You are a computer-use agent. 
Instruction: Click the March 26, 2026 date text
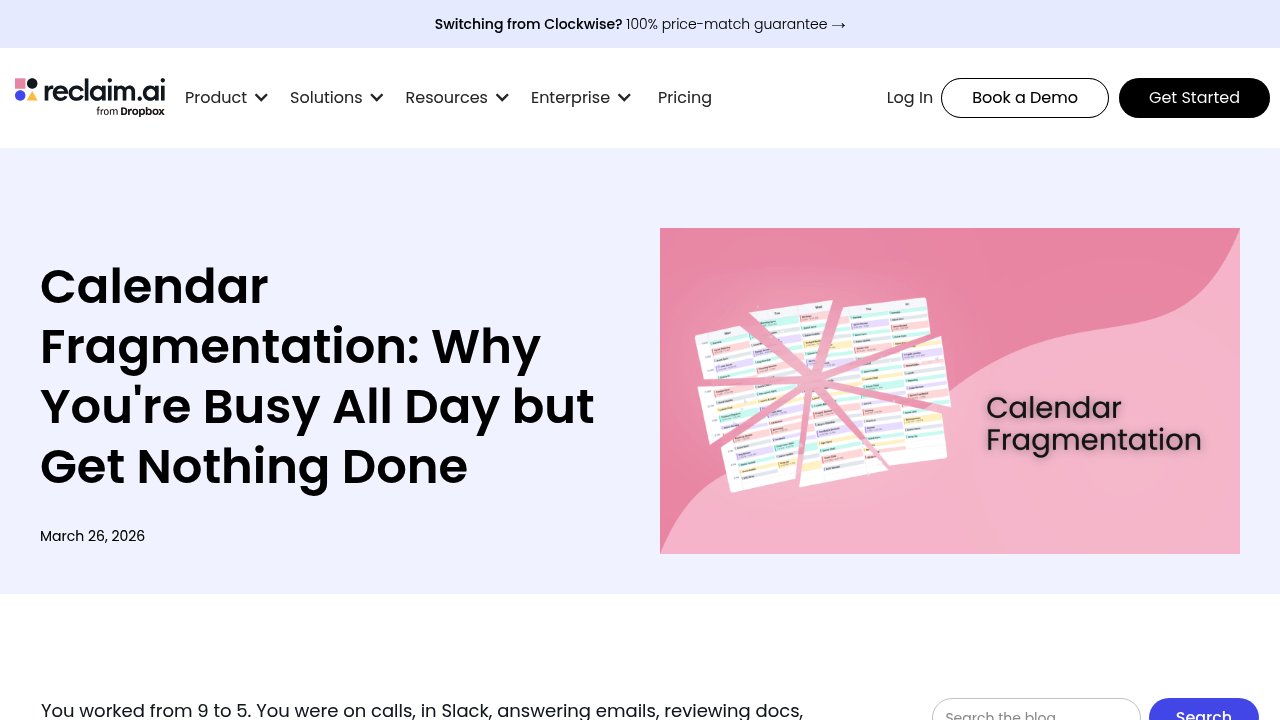(x=92, y=536)
